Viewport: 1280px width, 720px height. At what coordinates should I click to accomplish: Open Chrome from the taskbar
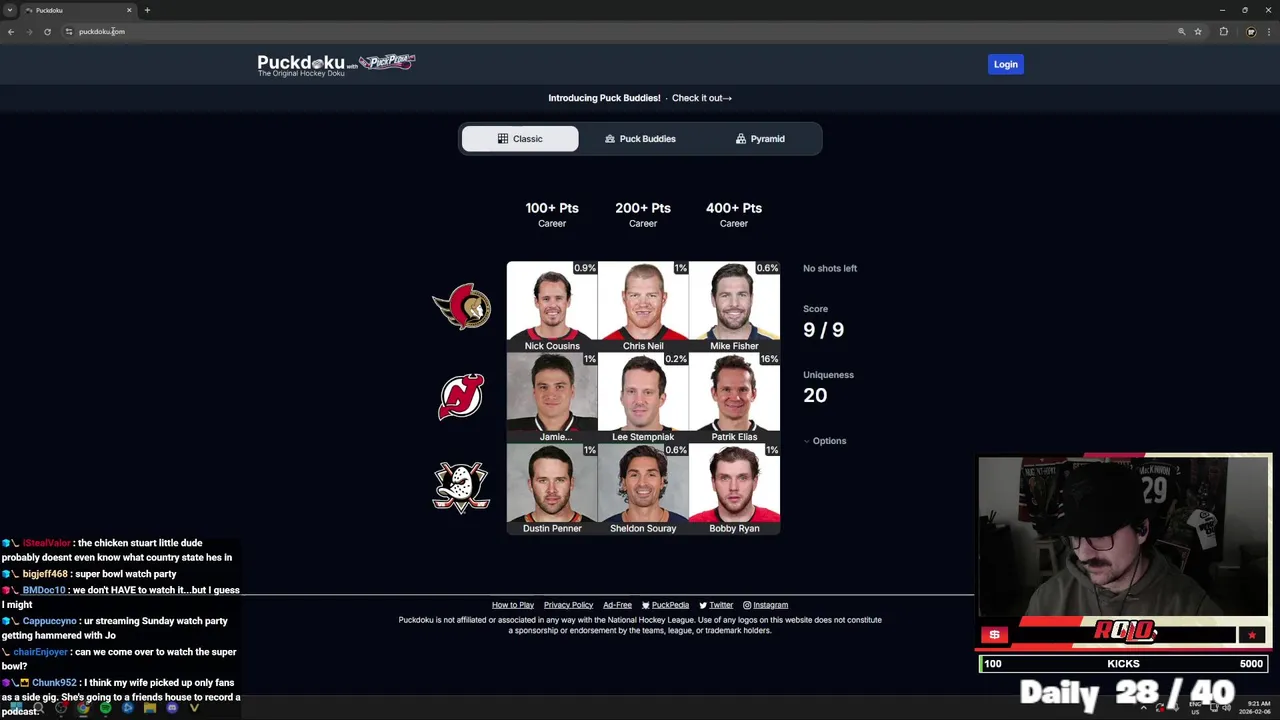click(83, 708)
